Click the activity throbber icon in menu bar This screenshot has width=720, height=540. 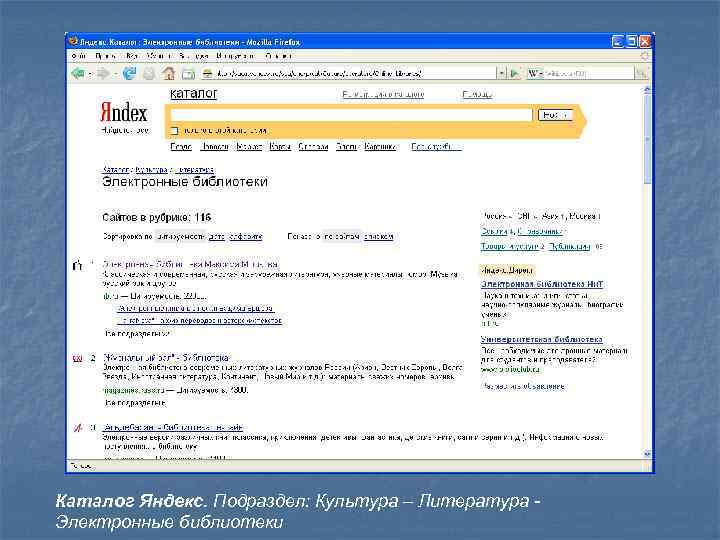pyautogui.click(x=645, y=56)
